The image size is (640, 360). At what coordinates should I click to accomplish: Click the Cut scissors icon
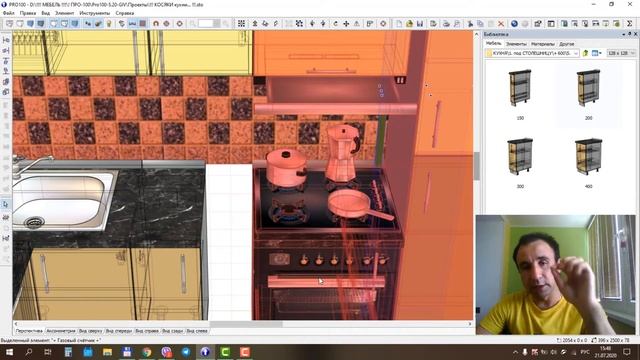(x=470, y=24)
